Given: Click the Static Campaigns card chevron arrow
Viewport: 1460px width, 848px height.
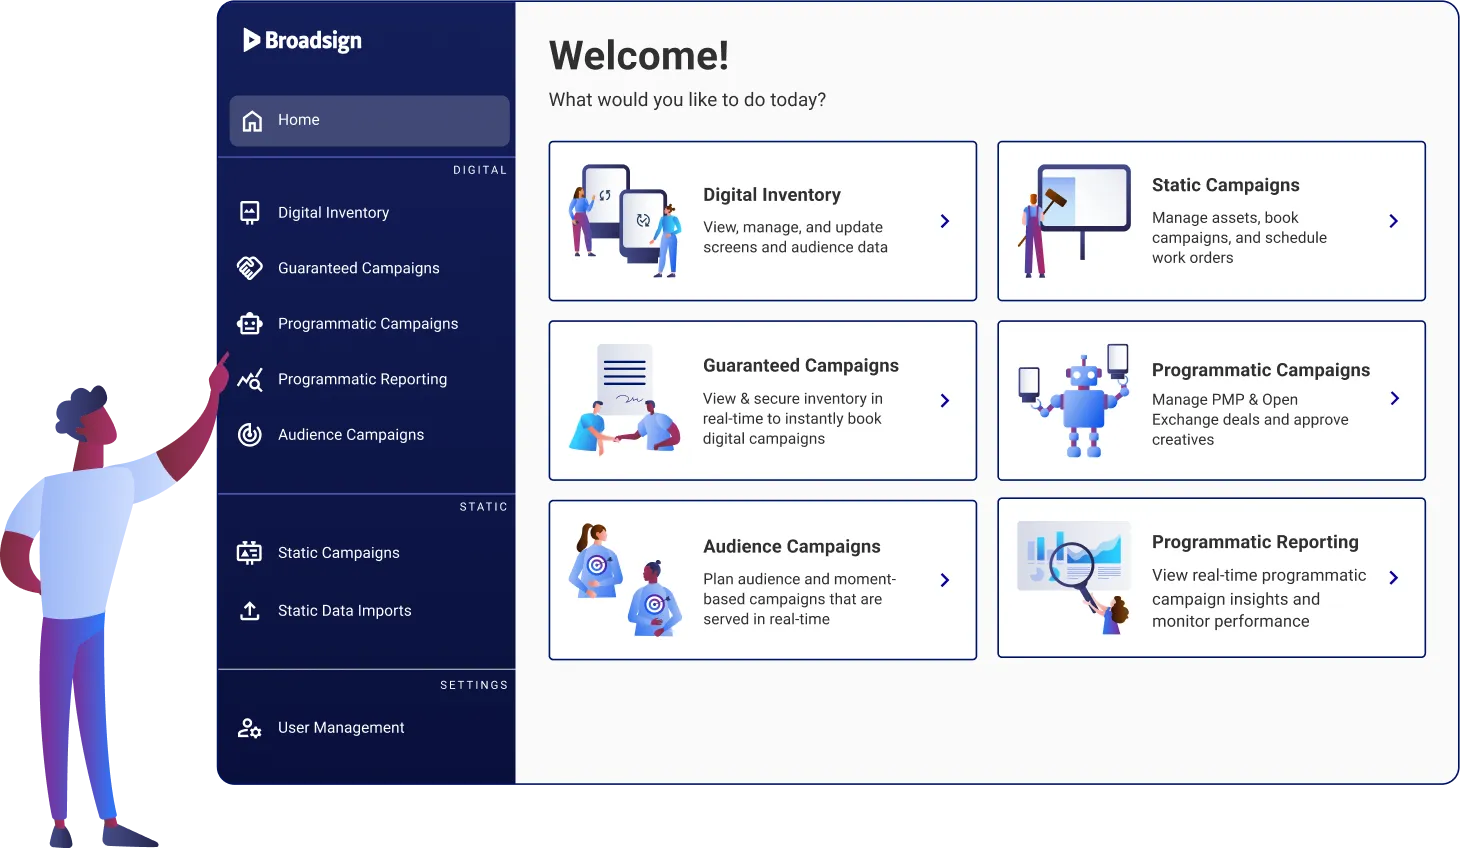Looking at the screenshot, I should [x=1394, y=221].
